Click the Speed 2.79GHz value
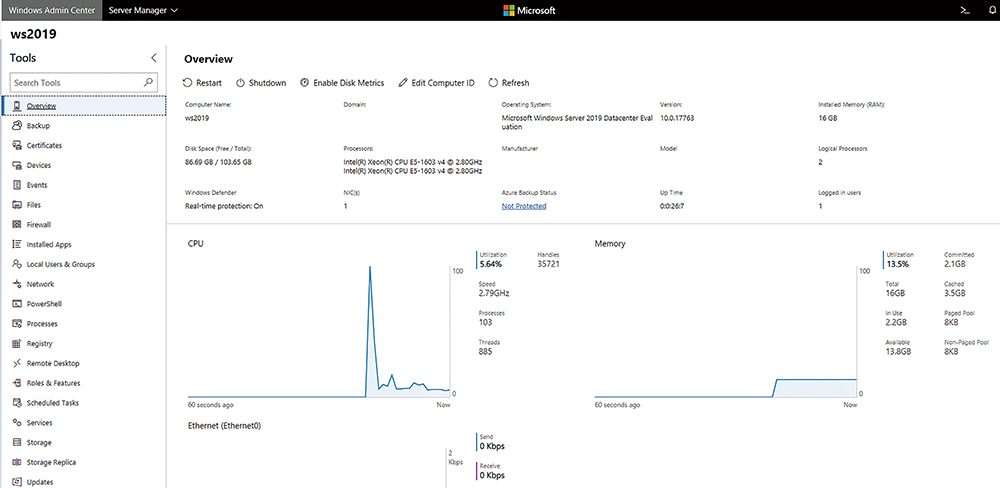This screenshot has height=488, width=1000. (494, 293)
